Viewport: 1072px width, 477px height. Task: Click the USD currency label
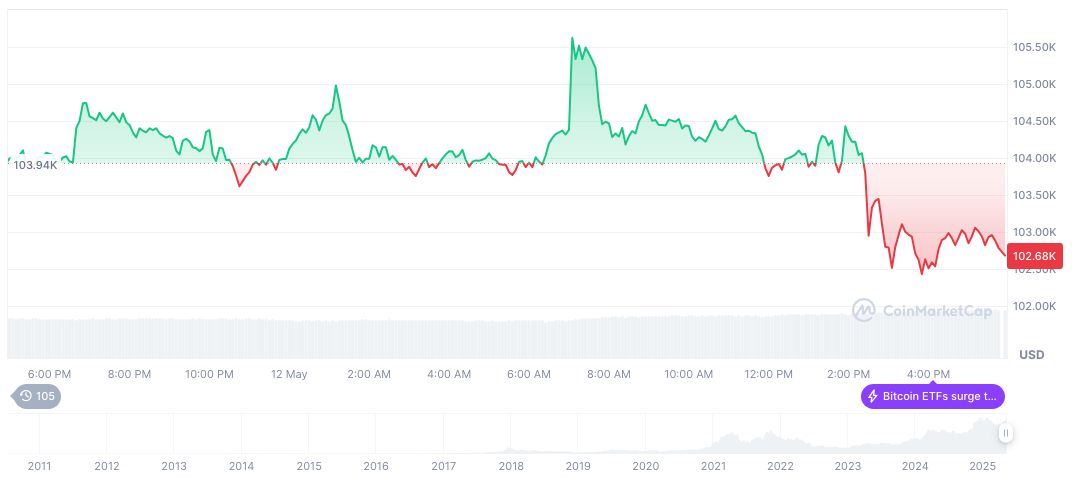tap(1031, 355)
